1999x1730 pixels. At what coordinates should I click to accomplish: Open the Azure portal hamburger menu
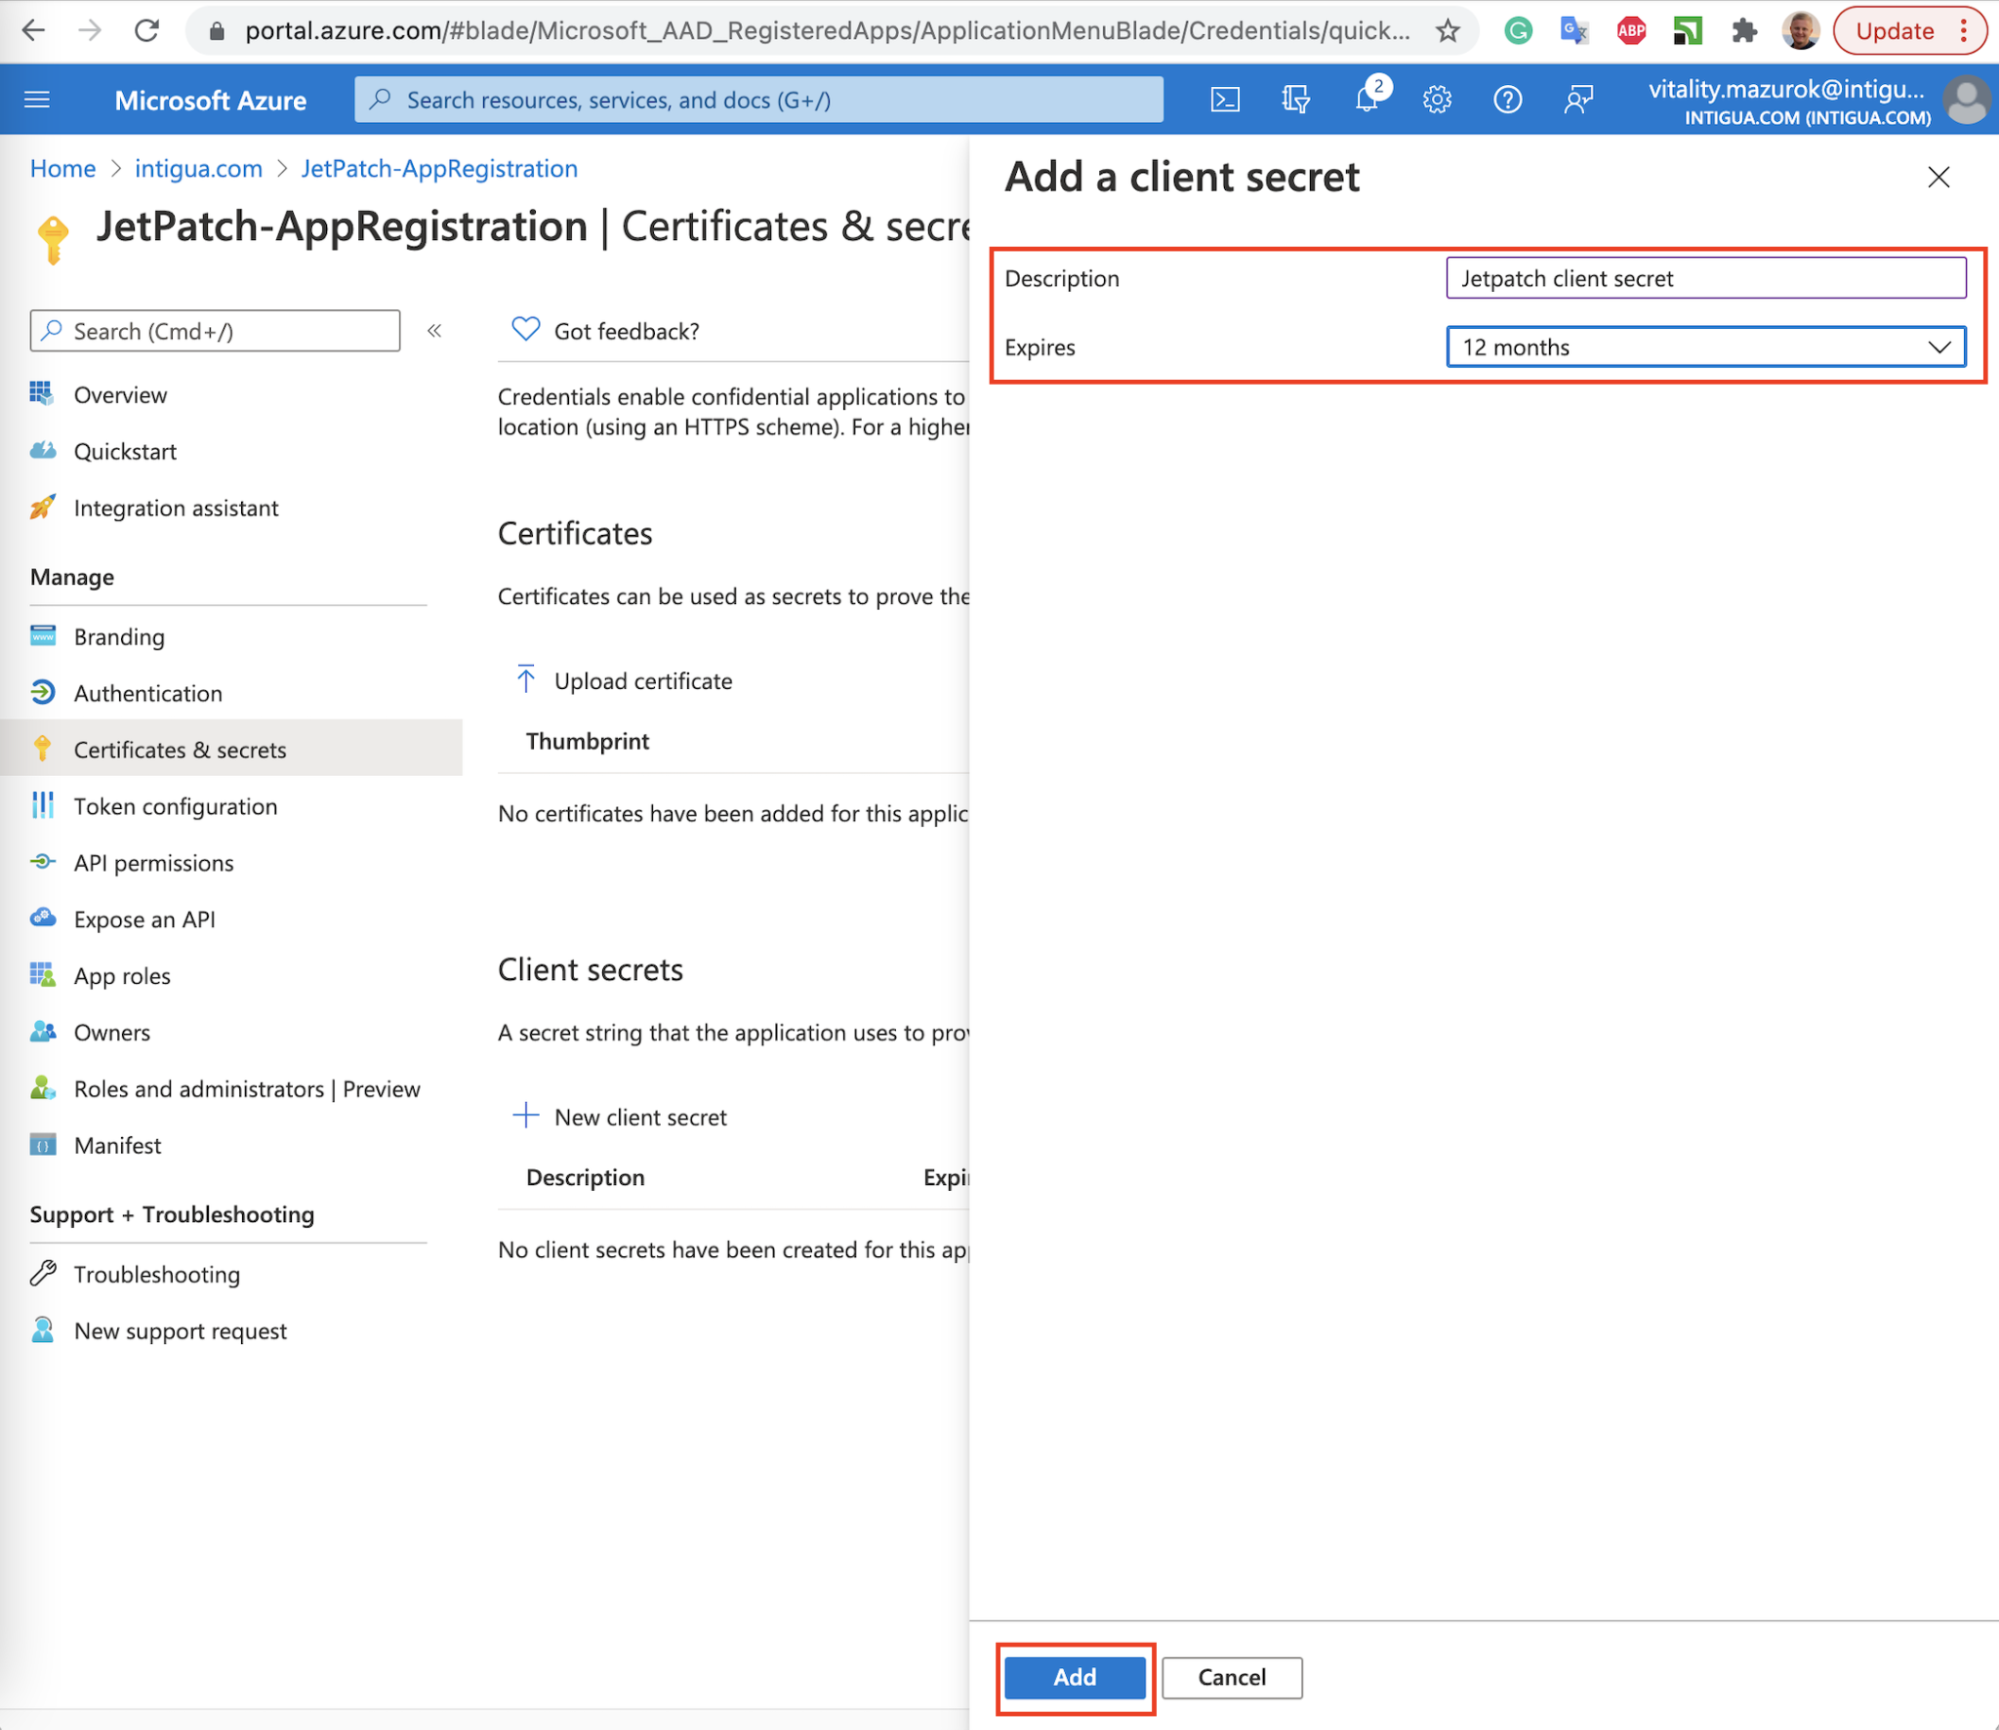(37, 99)
